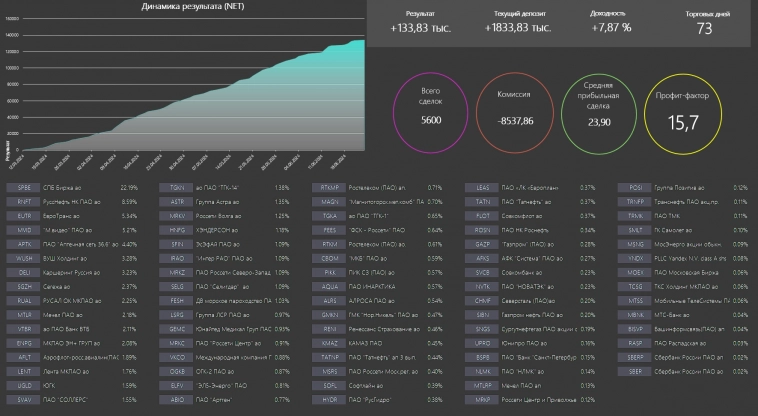This screenshot has width=758, height=416.
Task: Select the green 'Средняя прибыльная сделка' circle
Action: 597,106
